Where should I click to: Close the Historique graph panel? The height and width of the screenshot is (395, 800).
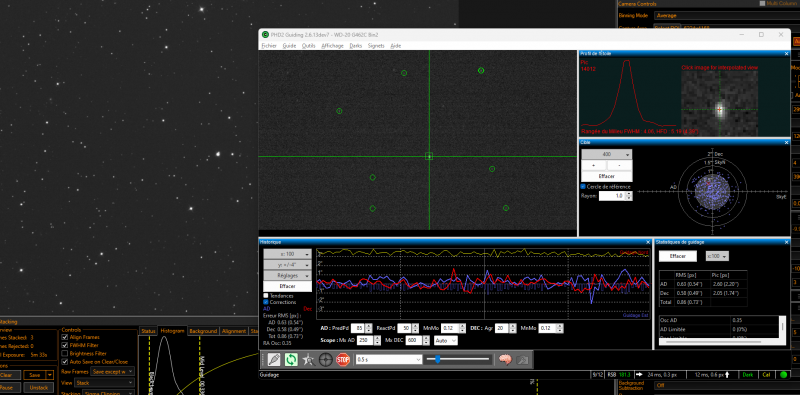pyautogui.click(x=648, y=242)
